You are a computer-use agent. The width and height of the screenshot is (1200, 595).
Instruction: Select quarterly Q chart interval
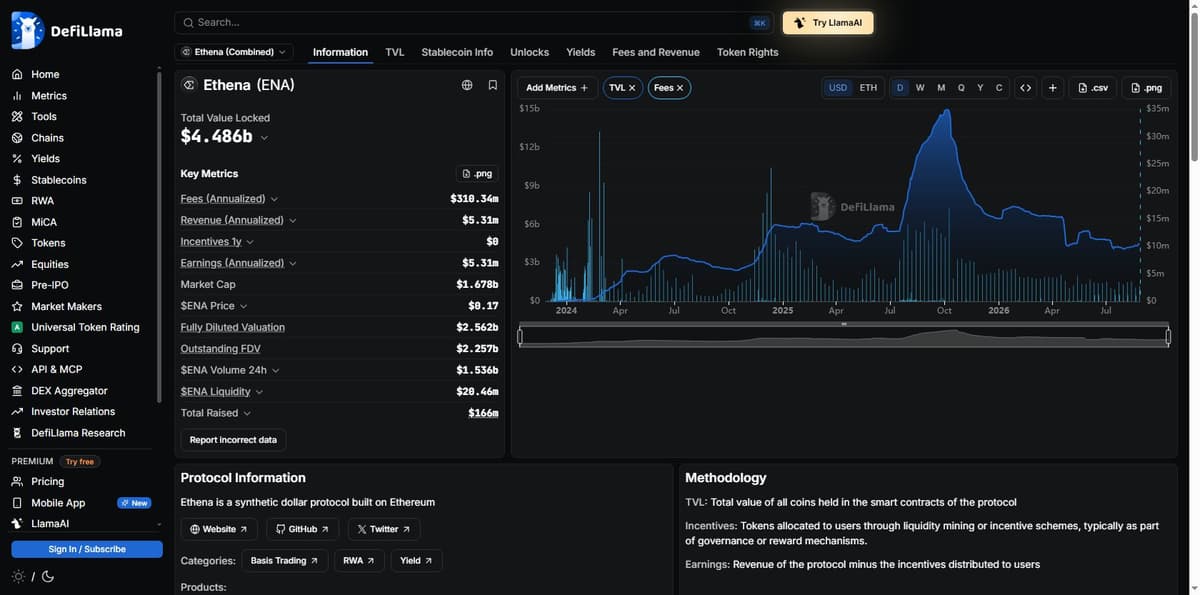(961, 88)
